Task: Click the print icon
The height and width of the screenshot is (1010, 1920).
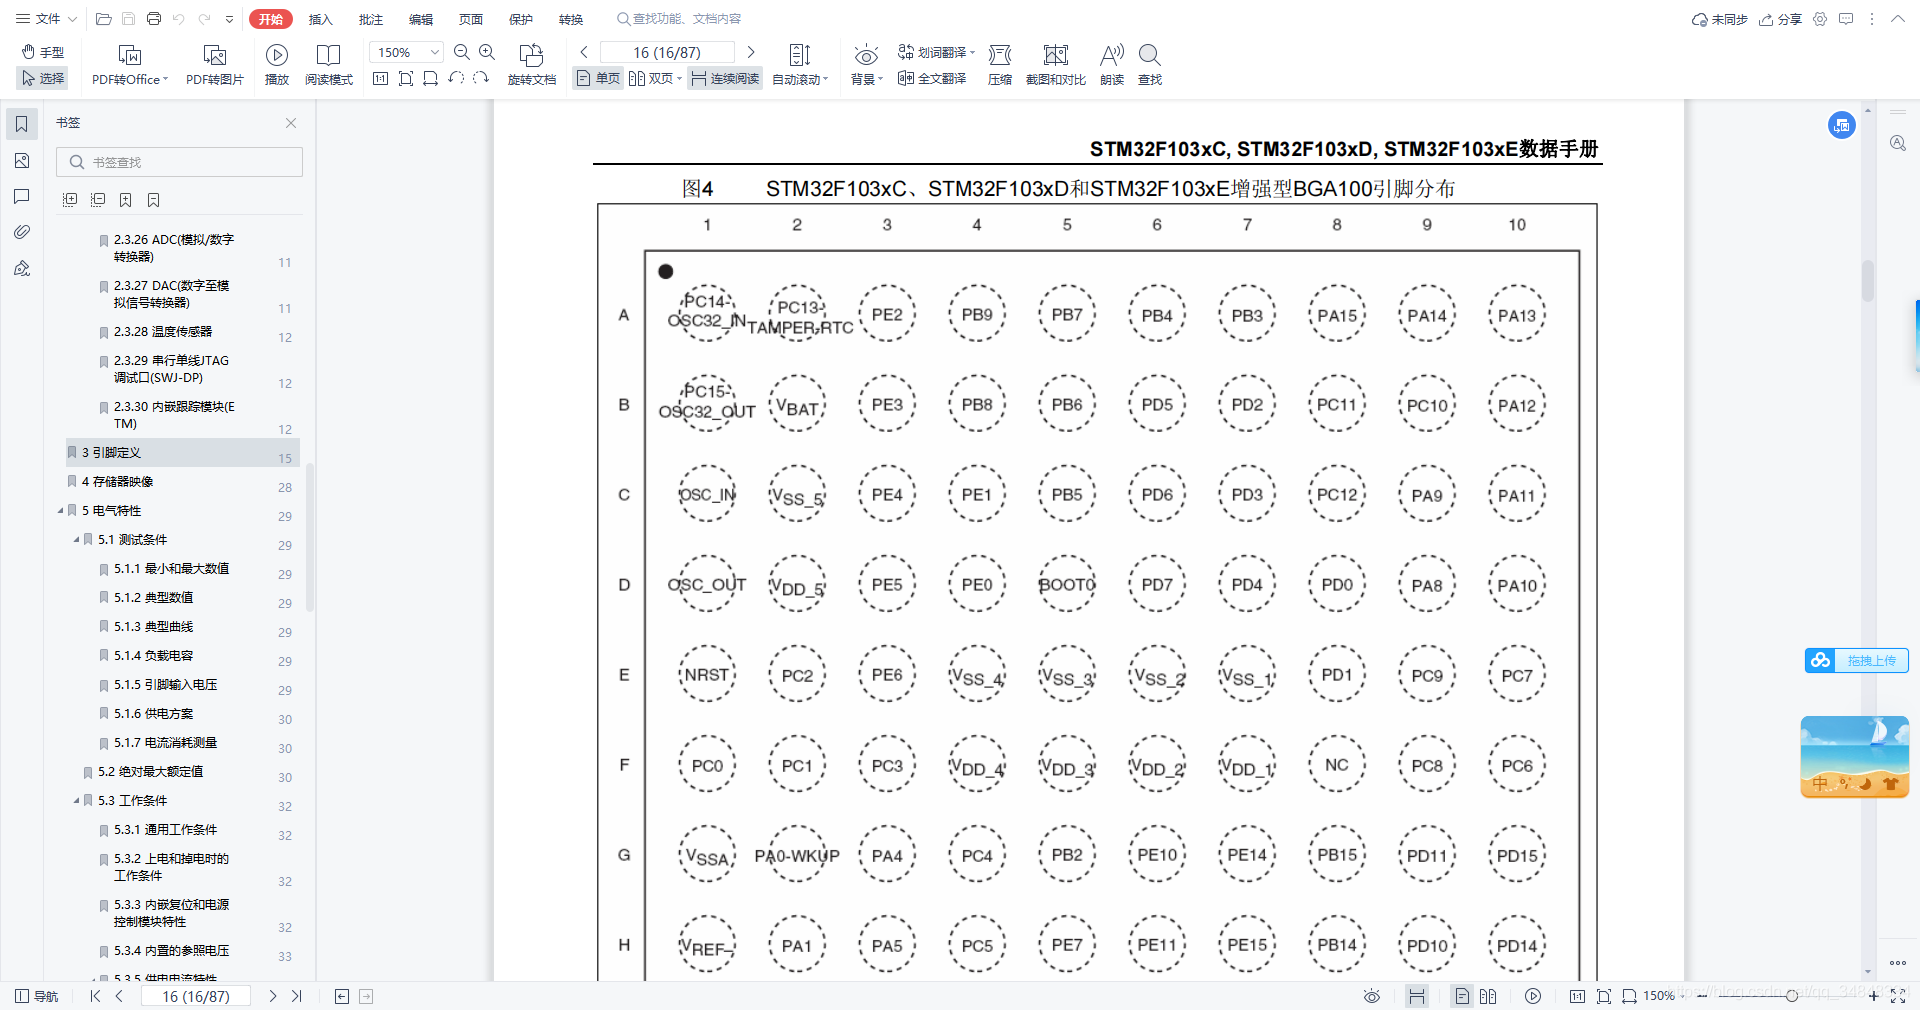Action: 153,19
